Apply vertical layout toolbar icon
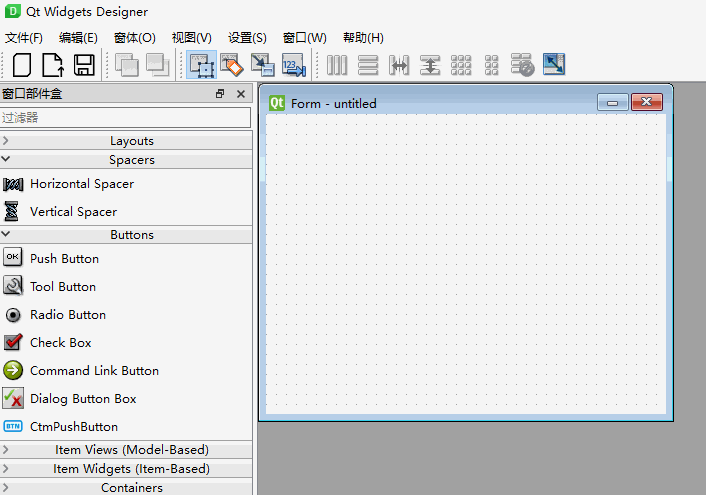The width and height of the screenshot is (706, 495). 368,65
